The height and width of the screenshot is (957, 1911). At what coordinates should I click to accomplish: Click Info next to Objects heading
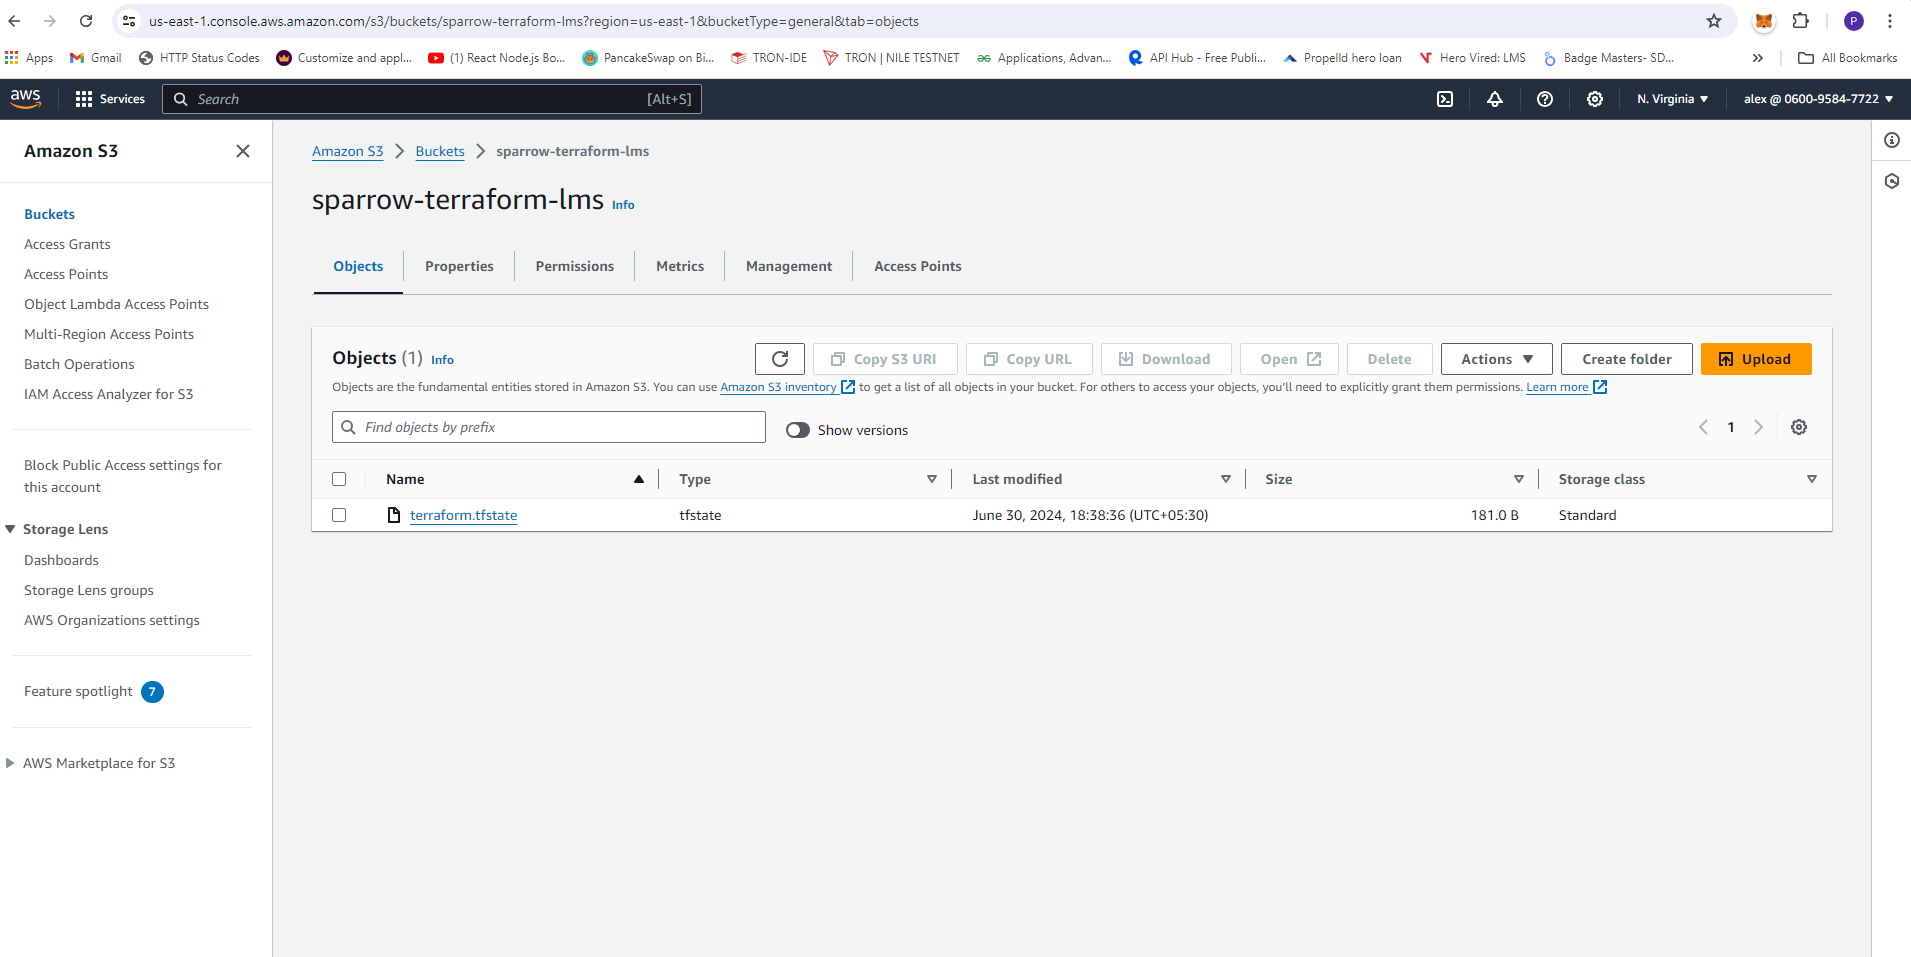click(442, 360)
